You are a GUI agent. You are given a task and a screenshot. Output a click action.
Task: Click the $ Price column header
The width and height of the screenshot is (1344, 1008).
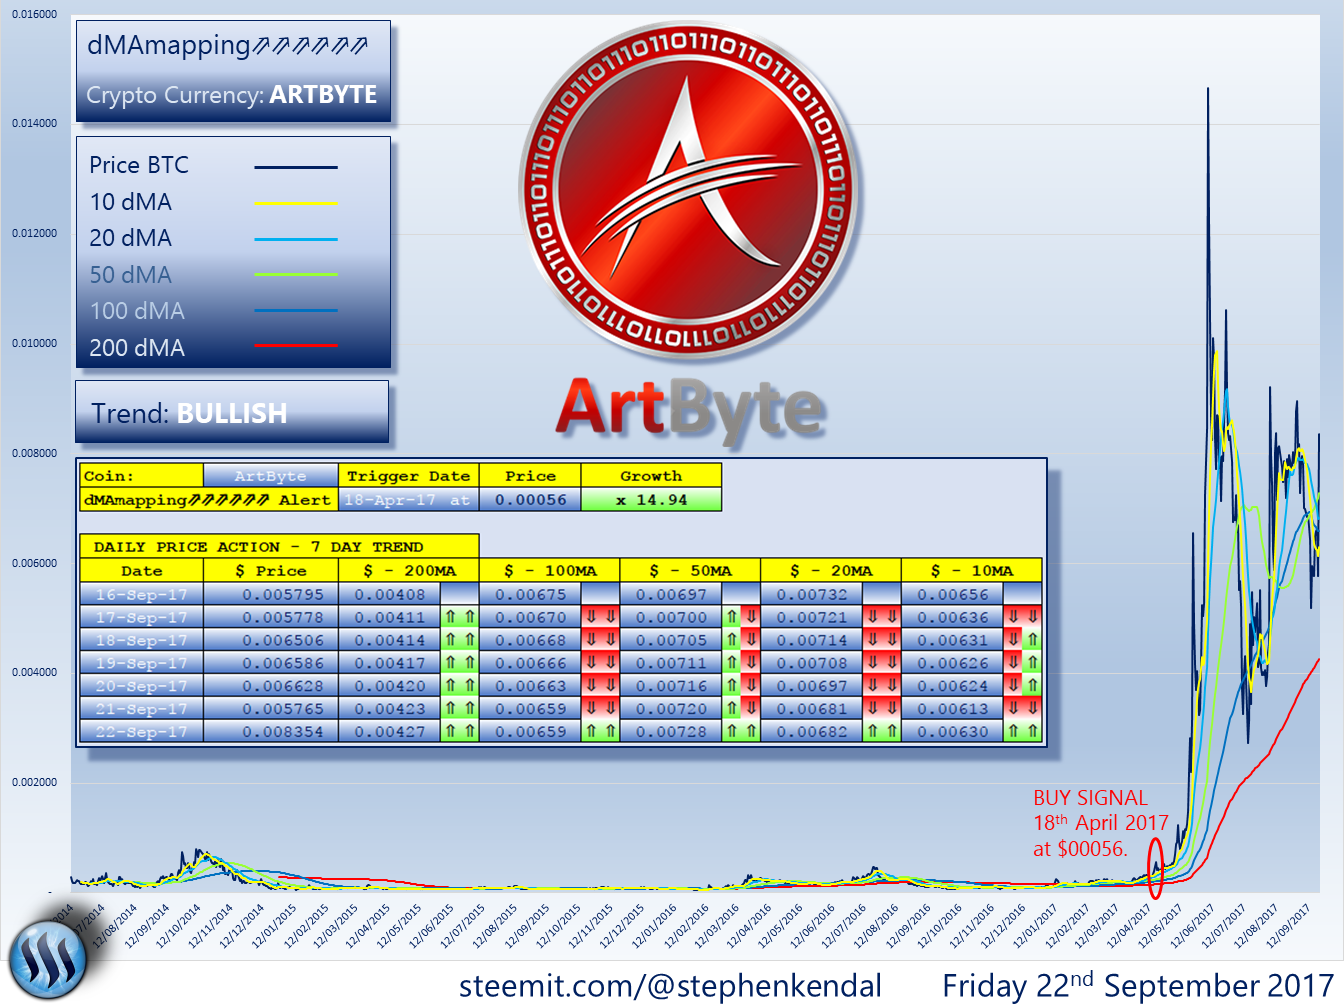click(x=271, y=570)
